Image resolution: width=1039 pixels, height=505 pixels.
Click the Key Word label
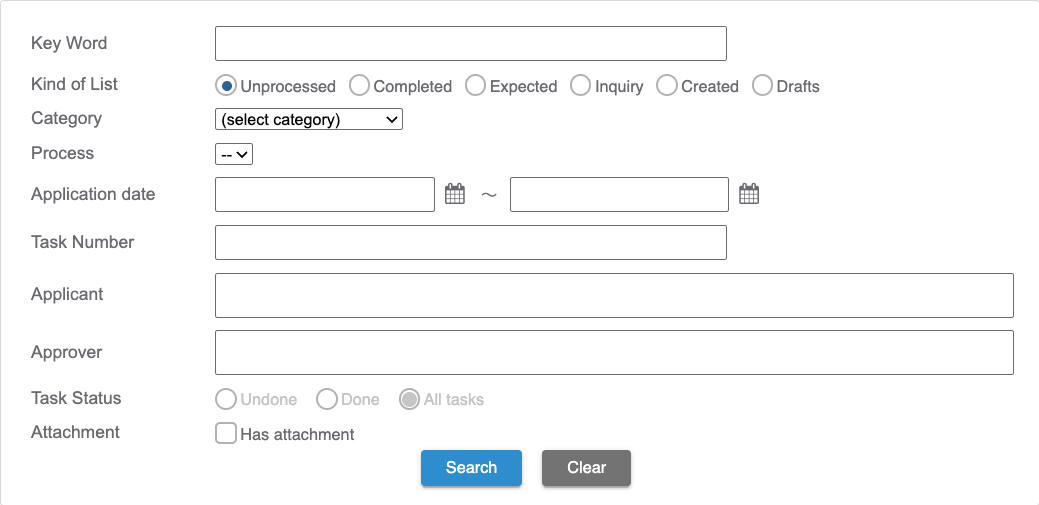pos(69,43)
